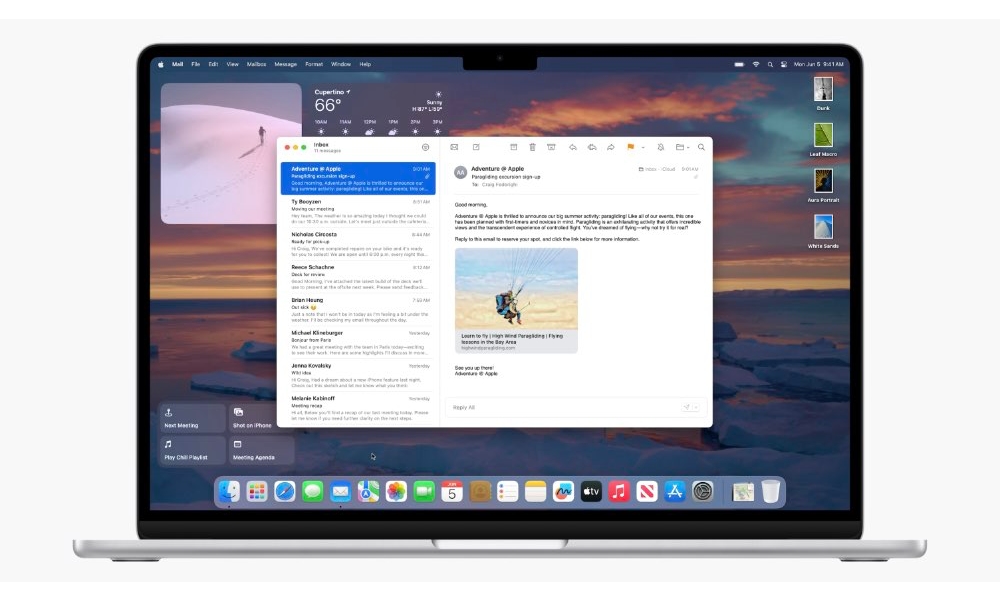The width and height of the screenshot is (1000, 600).
Task: Open search with magnifier in Mail toolbar
Action: [701, 147]
